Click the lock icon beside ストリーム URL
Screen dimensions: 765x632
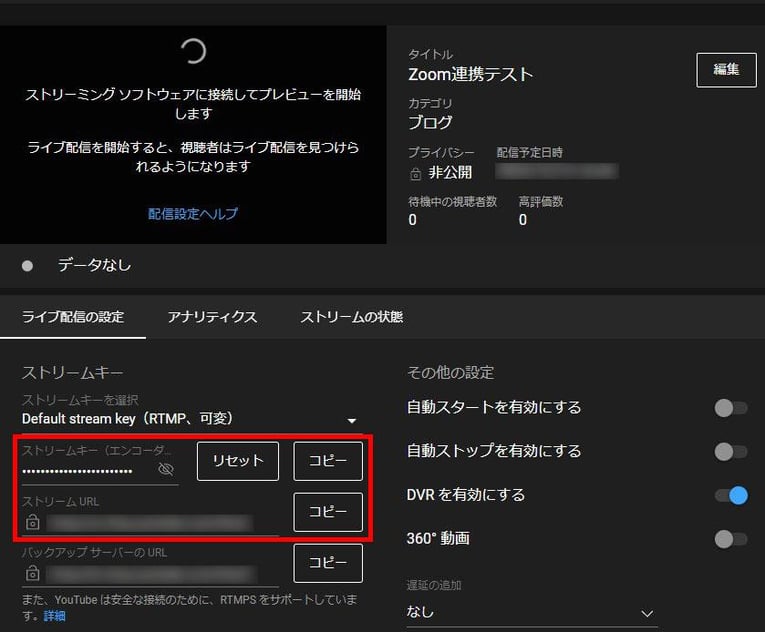33,522
